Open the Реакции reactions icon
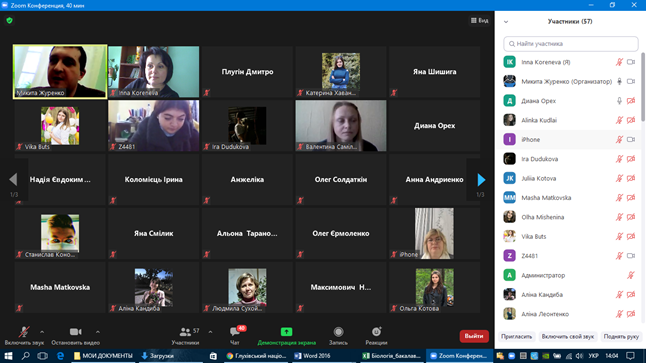 (x=376, y=332)
